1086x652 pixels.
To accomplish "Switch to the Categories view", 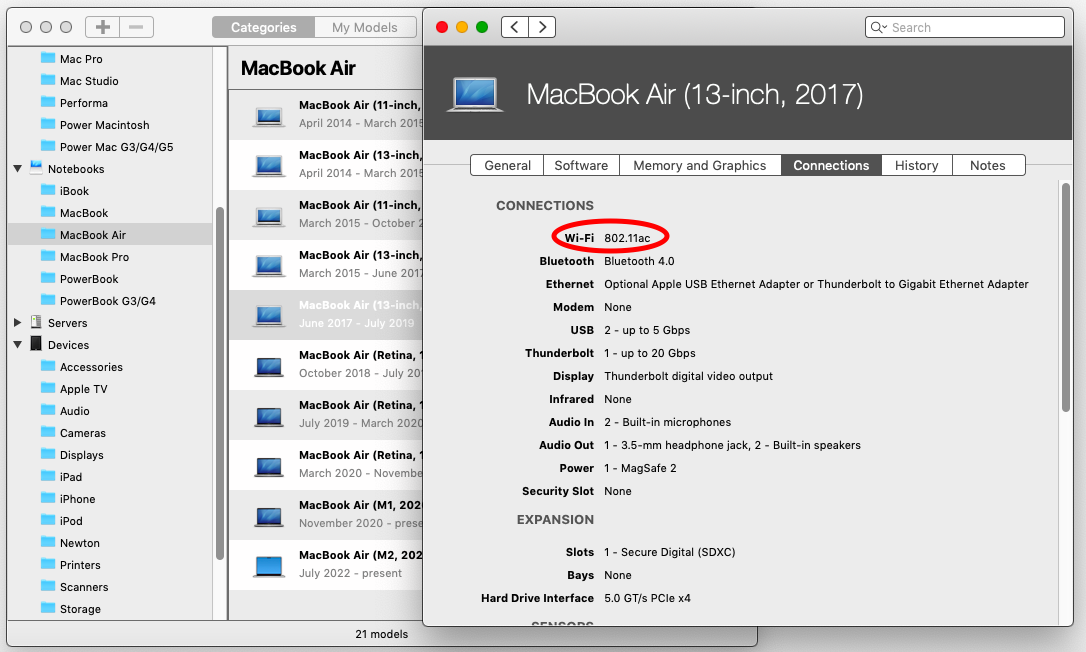I will (263, 27).
